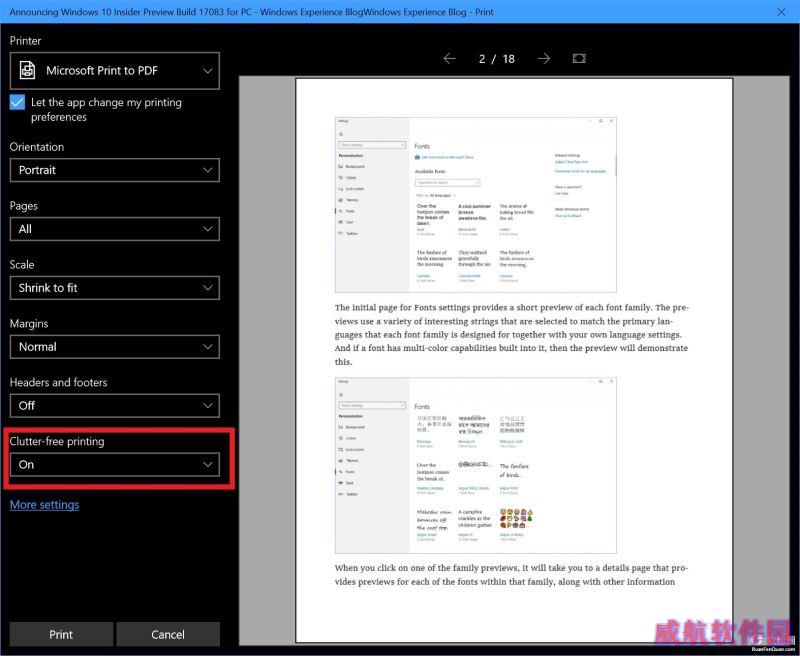Image resolution: width=800 pixels, height=656 pixels.
Task: Go to the next preview page
Action: coord(544,59)
